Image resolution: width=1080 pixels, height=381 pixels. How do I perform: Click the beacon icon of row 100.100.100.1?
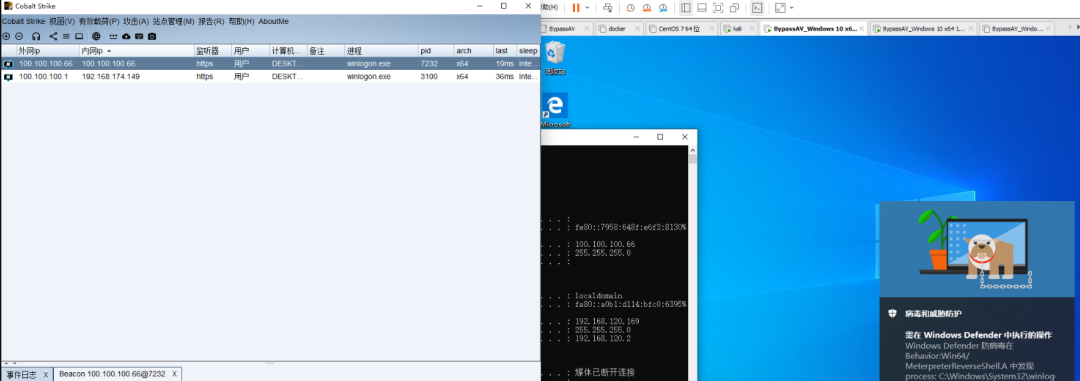[8, 76]
